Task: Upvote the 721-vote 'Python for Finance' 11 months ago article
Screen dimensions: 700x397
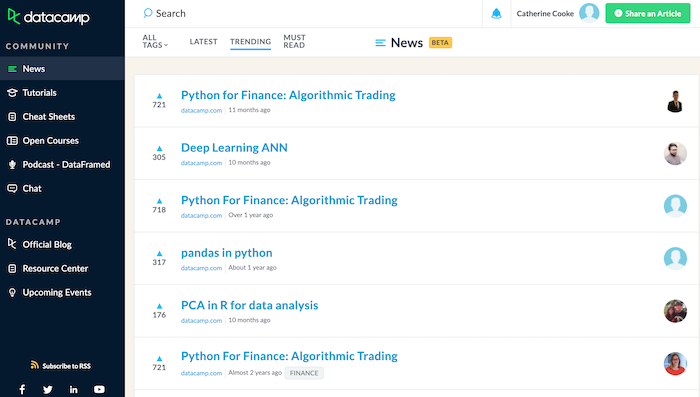Action: (x=159, y=96)
